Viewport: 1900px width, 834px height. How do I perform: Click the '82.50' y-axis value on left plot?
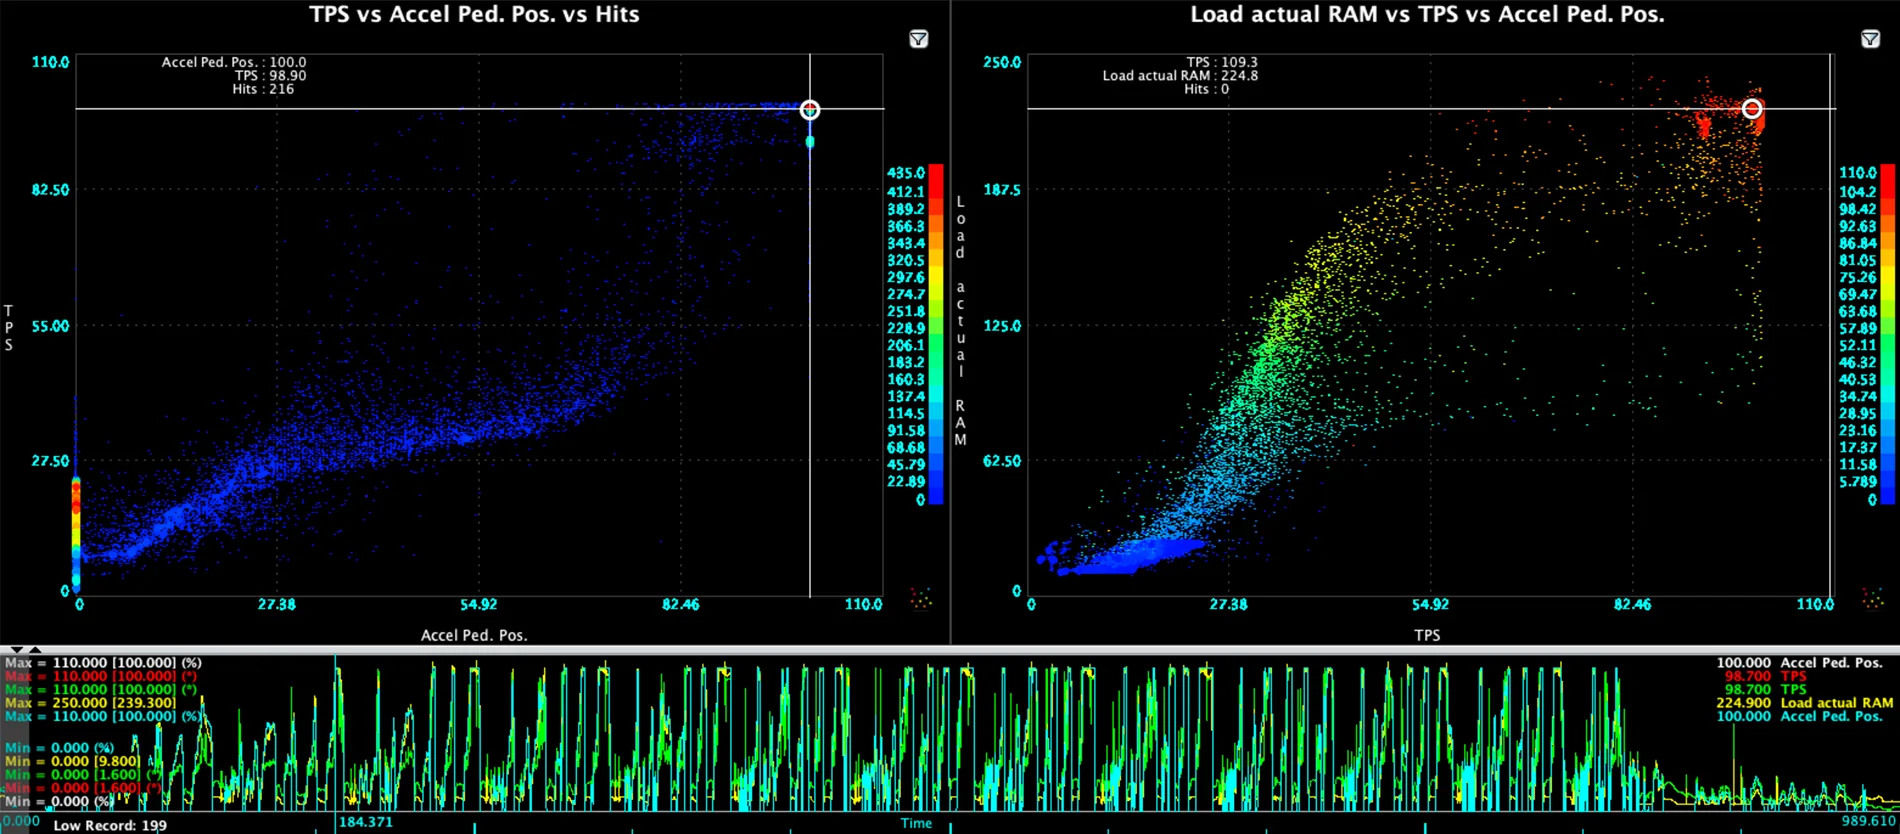[x=50, y=190]
